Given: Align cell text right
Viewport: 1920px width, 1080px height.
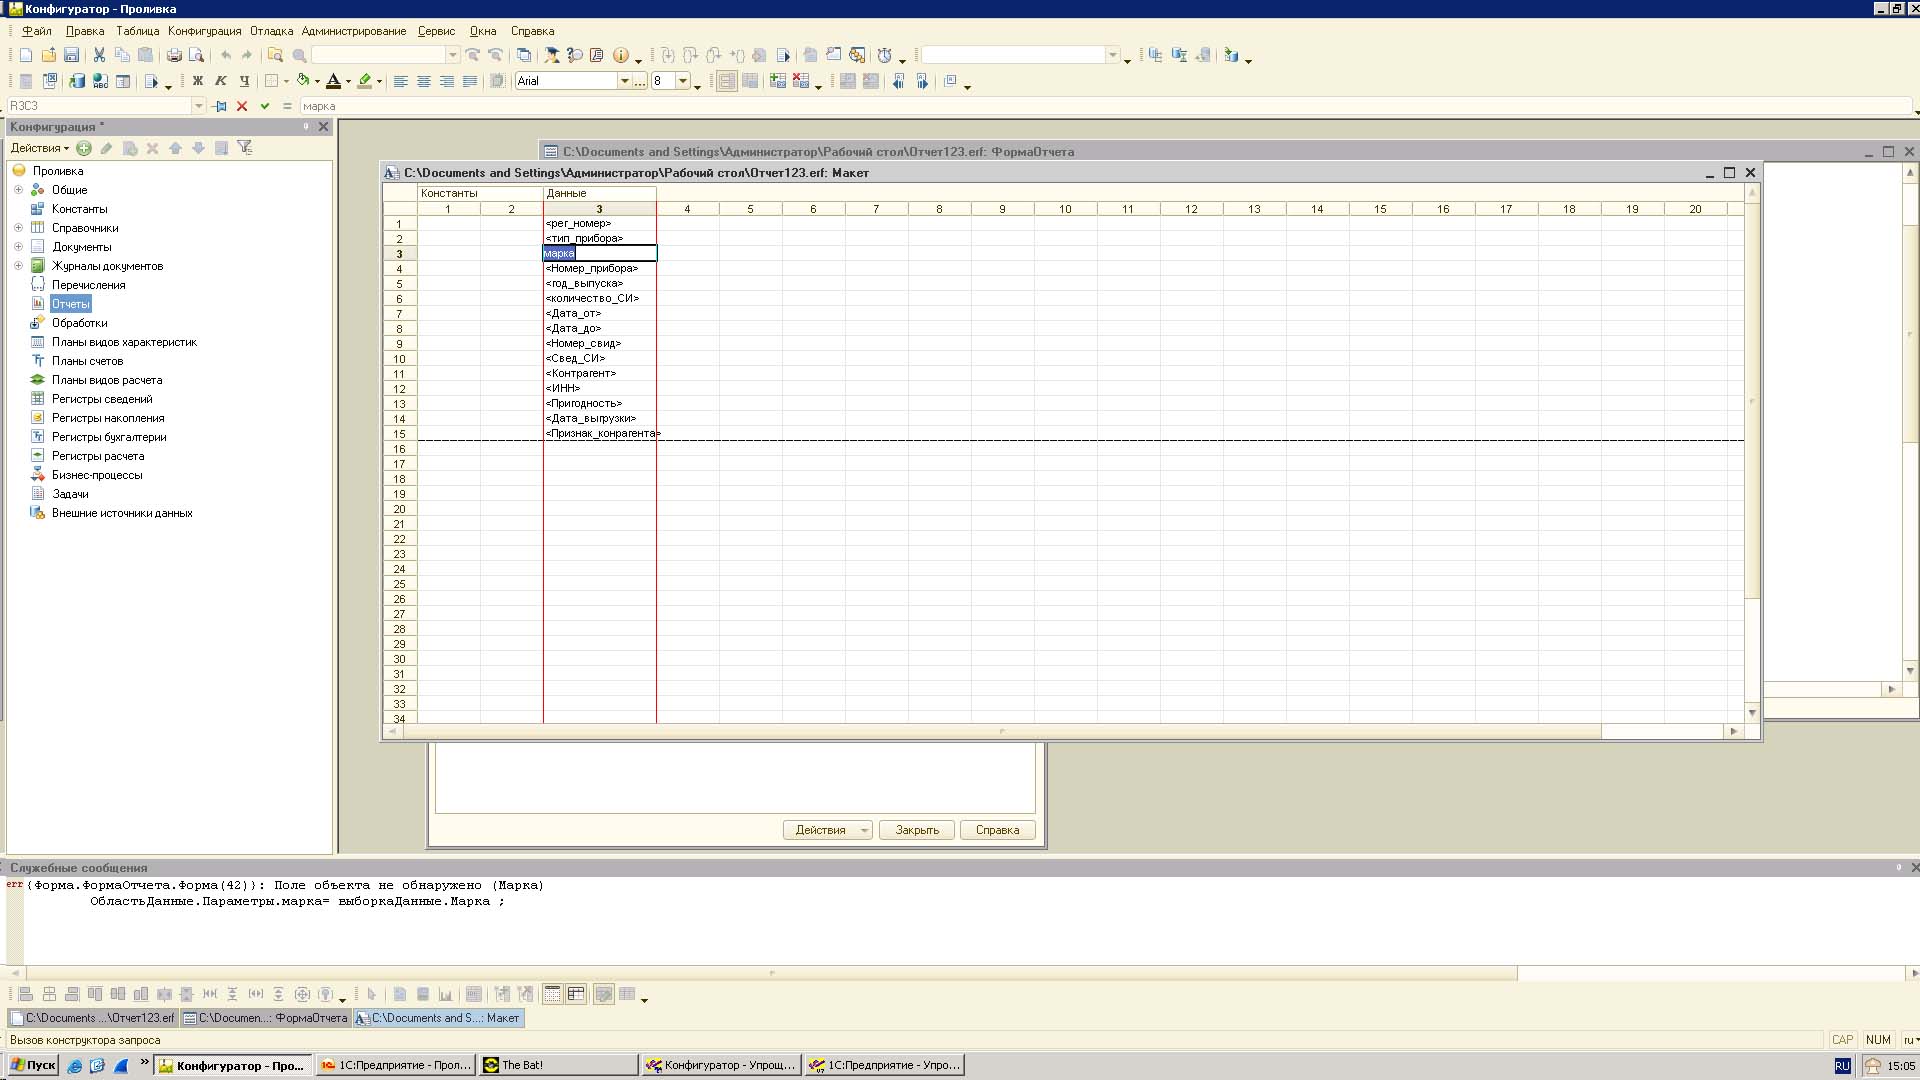Looking at the screenshot, I should 447,82.
